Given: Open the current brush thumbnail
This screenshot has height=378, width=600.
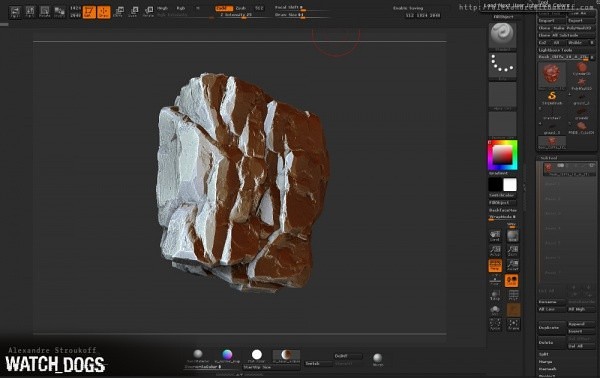Looking at the screenshot, I should tap(502, 36).
